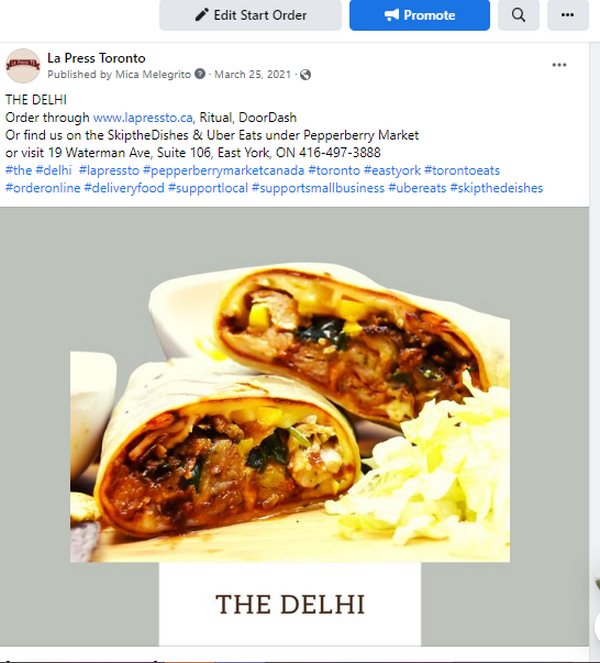Open the post options ellipsis menu

point(559,65)
